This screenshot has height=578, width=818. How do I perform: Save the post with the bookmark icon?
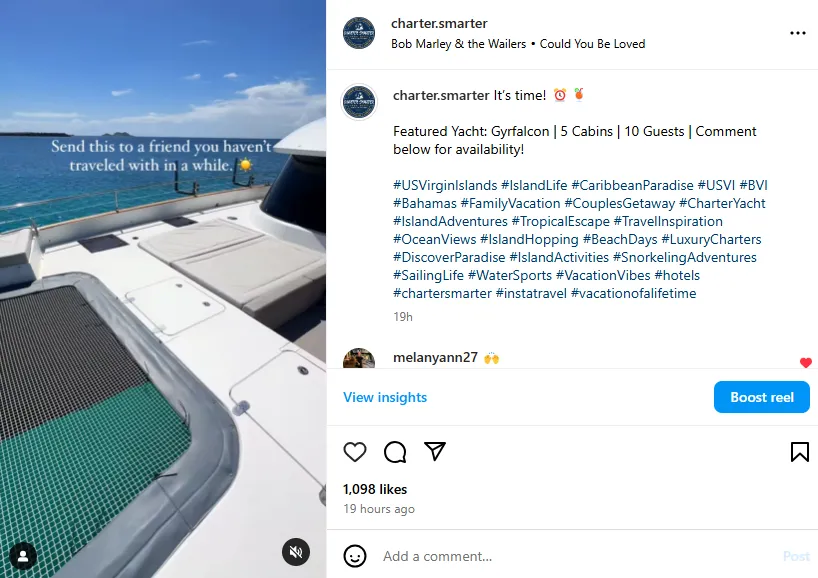[x=799, y=452]
